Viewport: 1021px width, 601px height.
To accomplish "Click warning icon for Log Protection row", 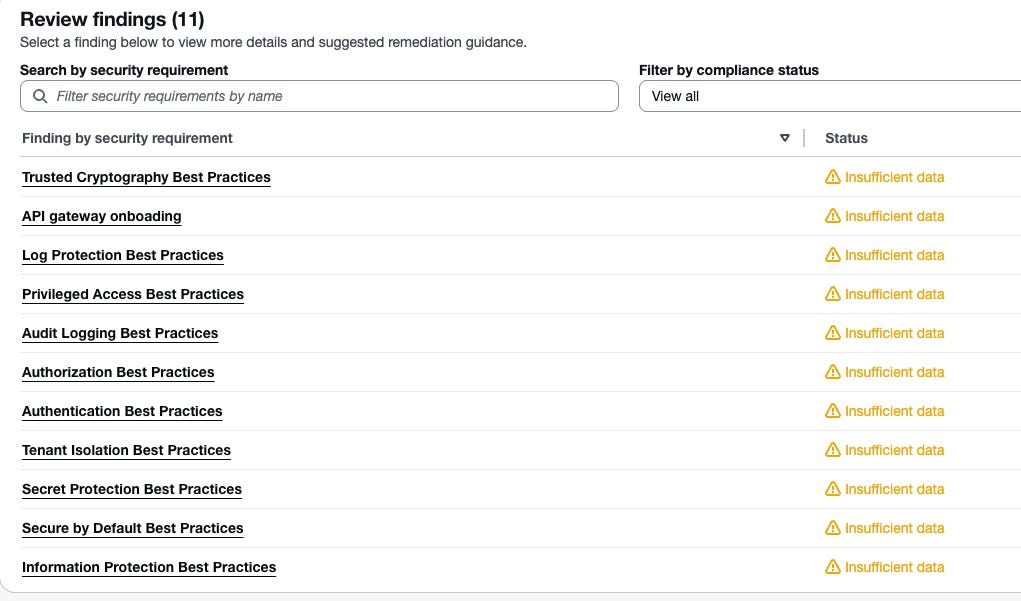I will (x=833, y=255).
